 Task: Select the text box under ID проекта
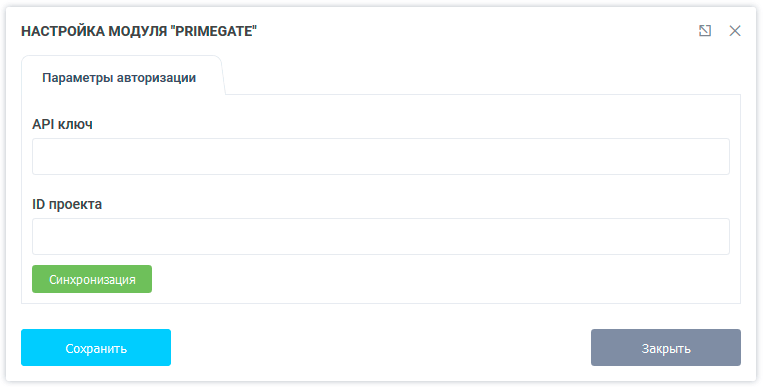[x=381, y=236]
